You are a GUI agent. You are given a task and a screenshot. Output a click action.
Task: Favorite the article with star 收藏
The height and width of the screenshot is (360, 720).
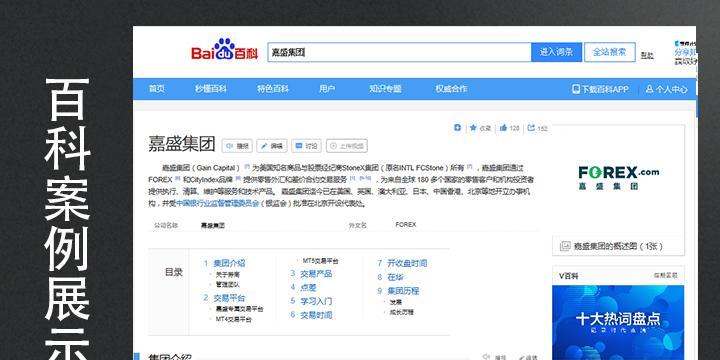click(x=480, y=128)
